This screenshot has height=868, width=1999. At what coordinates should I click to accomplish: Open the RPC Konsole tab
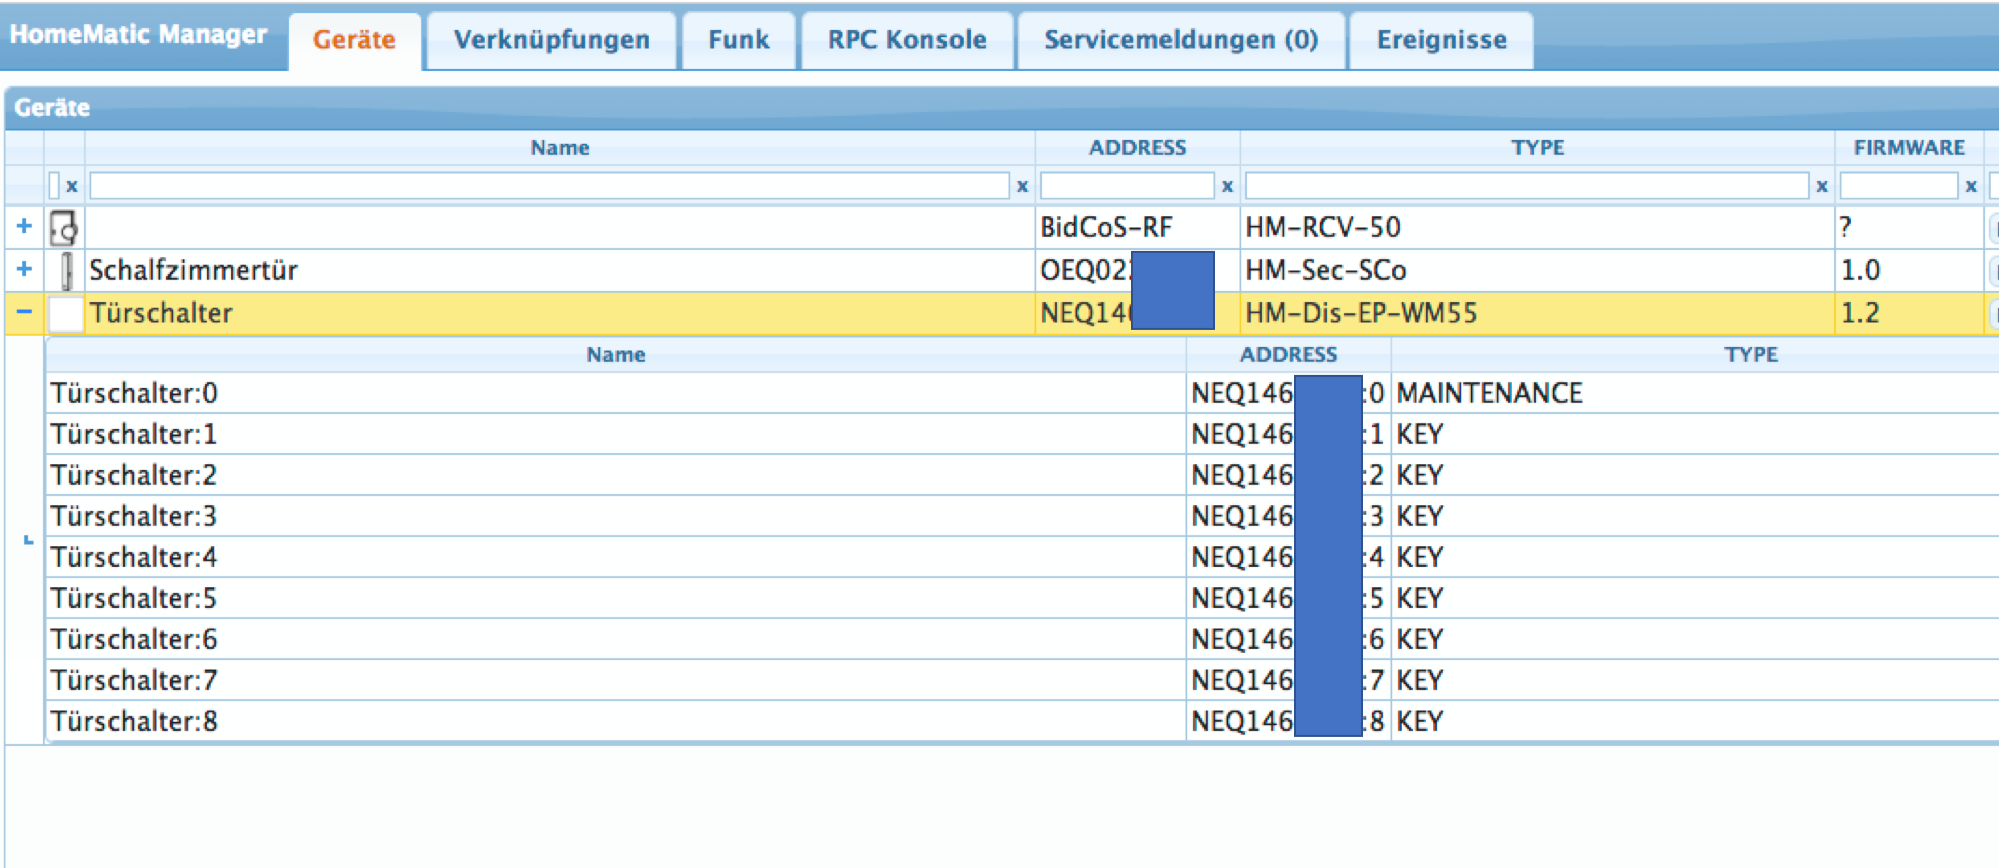pos(907,40)
